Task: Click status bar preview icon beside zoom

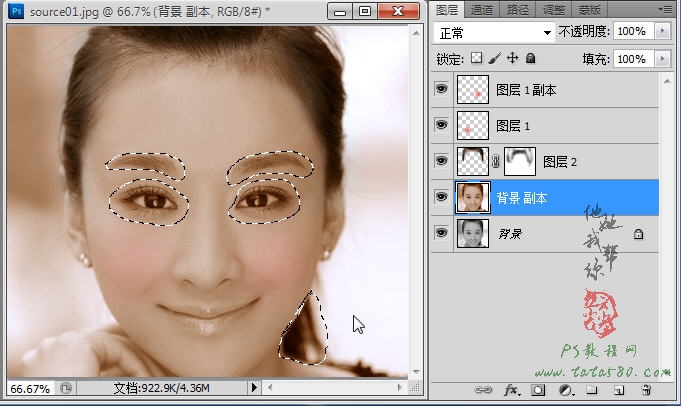Action: point(66,387)
